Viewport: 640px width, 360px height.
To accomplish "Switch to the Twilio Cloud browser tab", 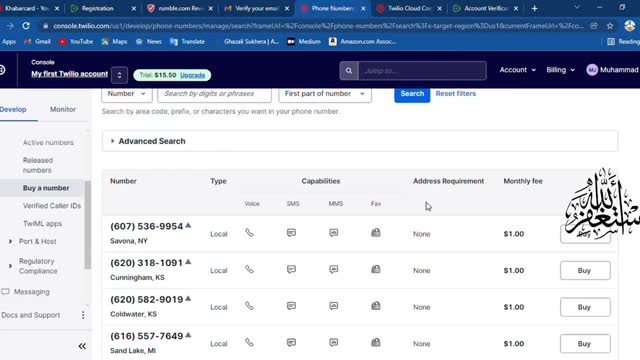I will click(x=409, y=8).
